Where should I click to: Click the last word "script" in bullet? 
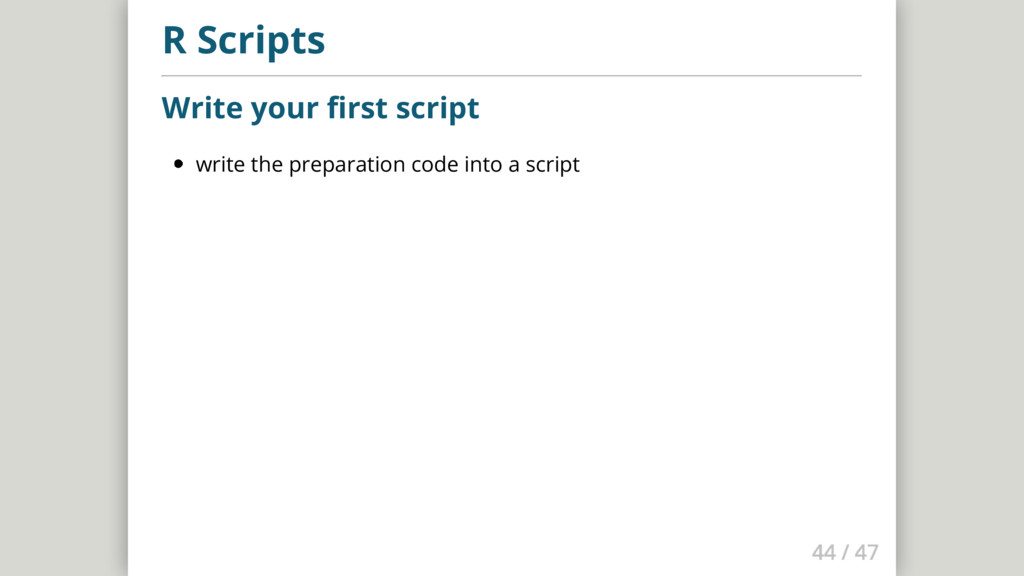tap(552, 165)
